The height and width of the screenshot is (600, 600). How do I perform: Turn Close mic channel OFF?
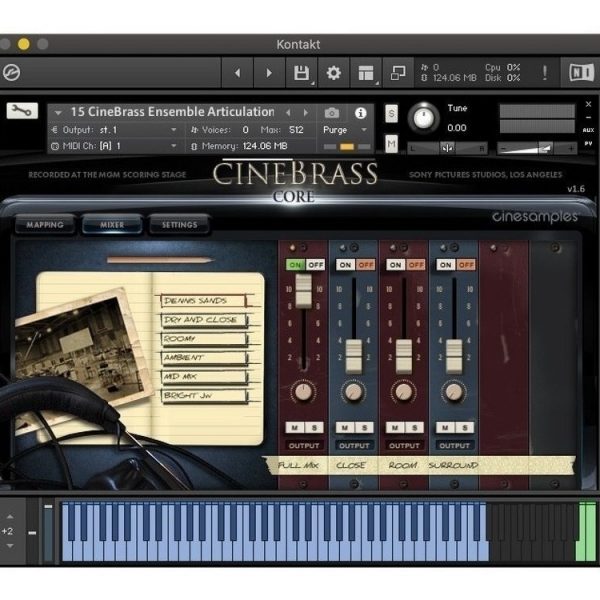365,265
